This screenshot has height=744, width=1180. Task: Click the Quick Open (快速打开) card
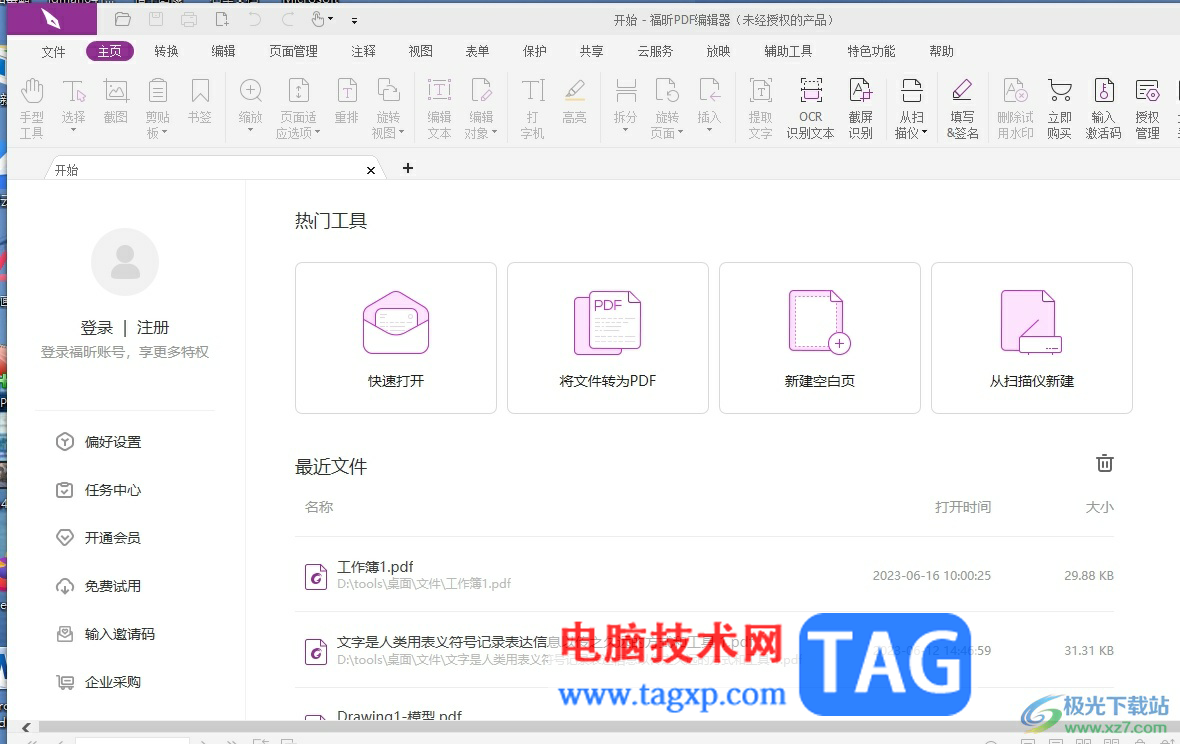click(x=396, y=338)
